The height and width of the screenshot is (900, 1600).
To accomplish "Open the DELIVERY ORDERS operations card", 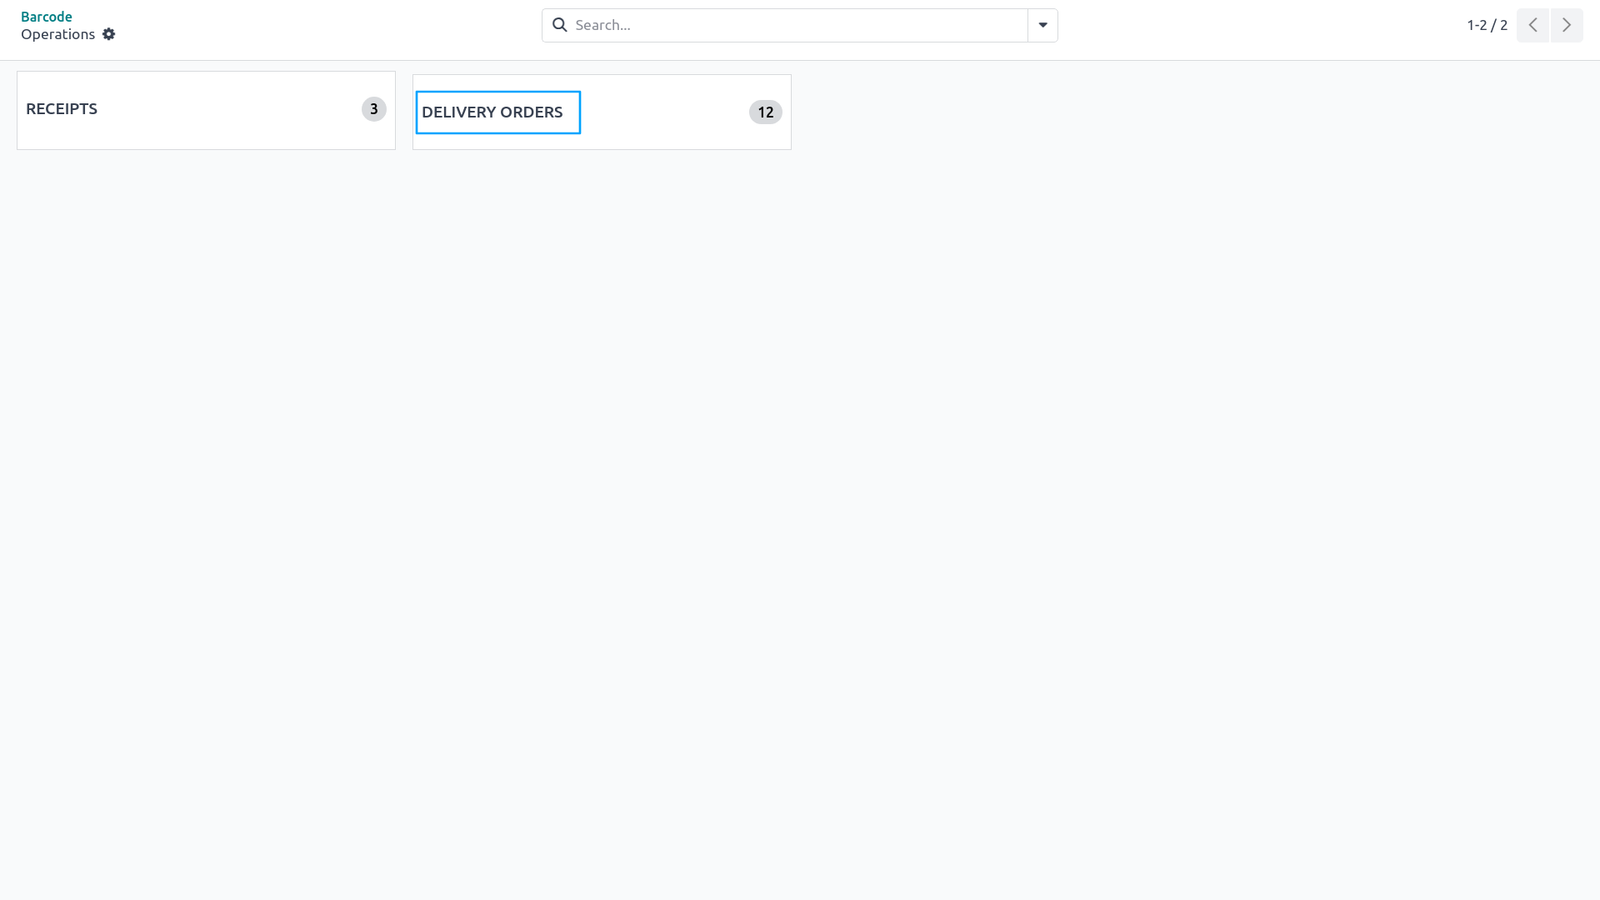I will [x=602, y=112].
